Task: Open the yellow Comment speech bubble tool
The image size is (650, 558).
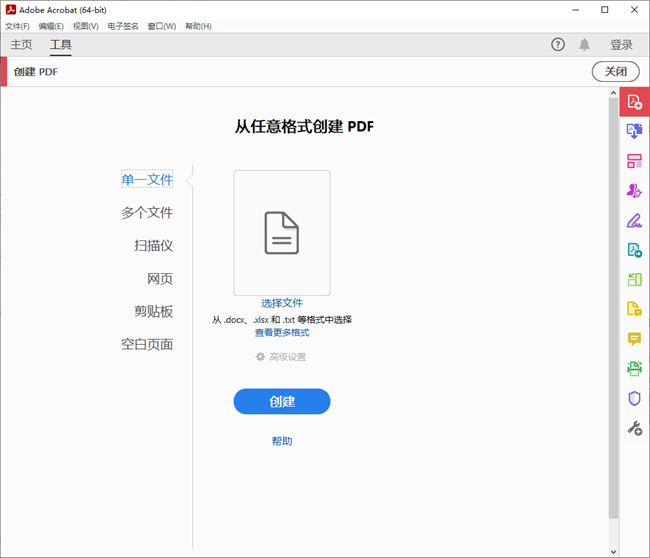Action: [x=634, y=339]
